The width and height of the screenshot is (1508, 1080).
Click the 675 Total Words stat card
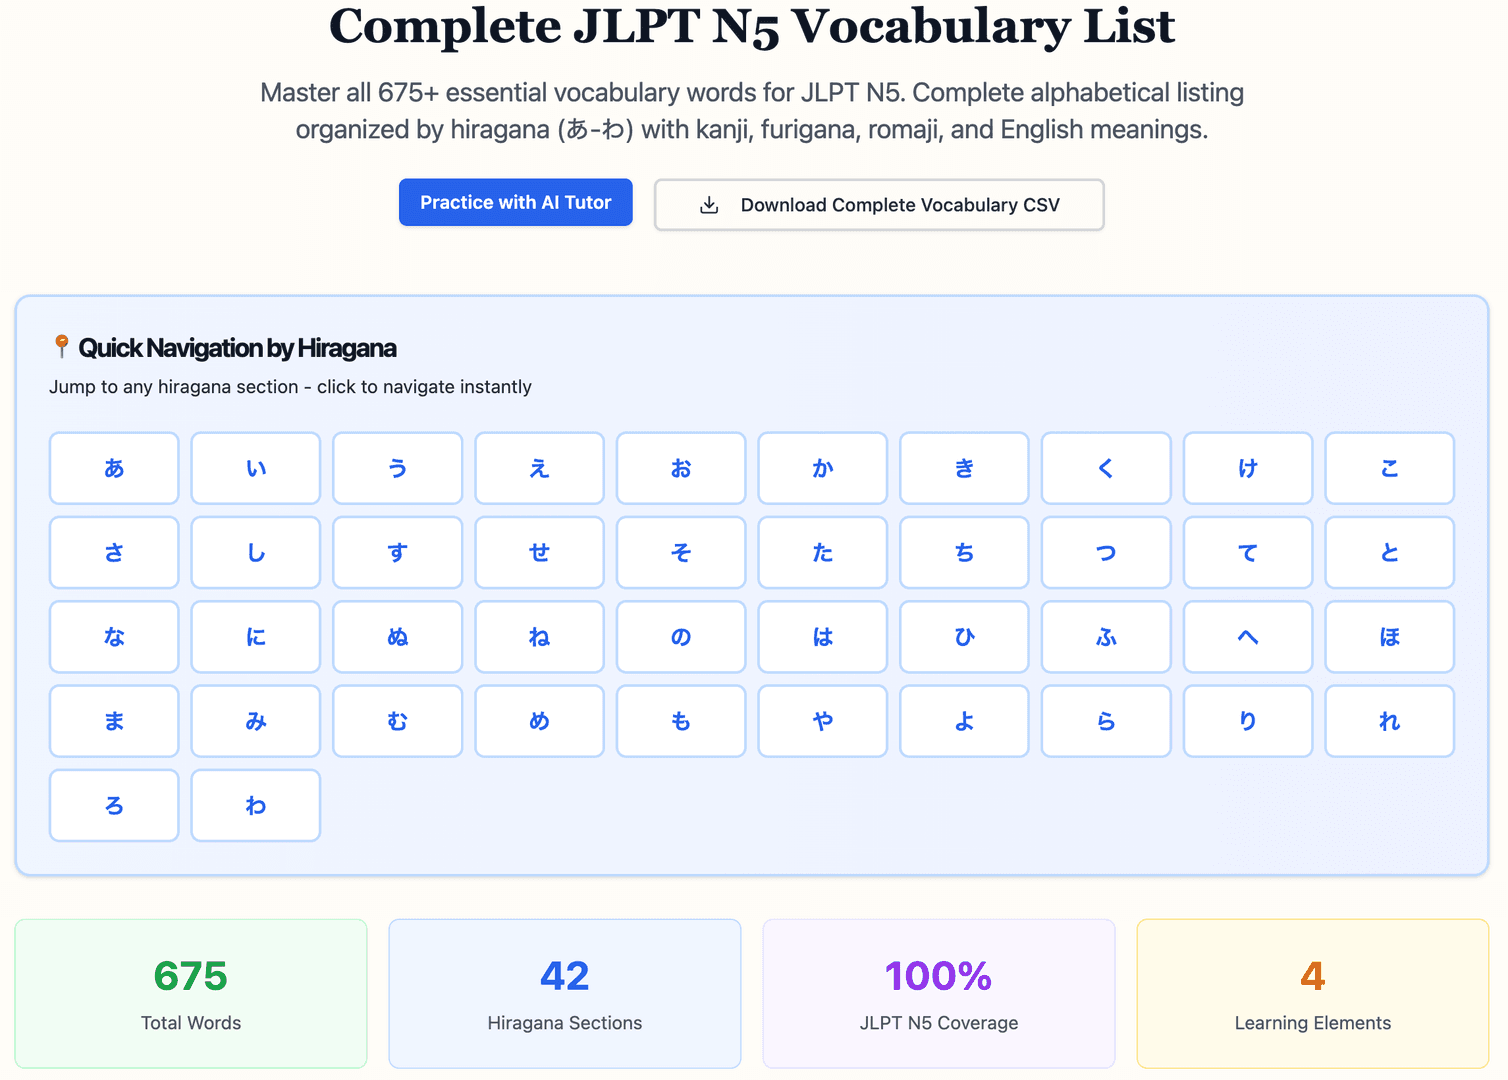click(190, 993)
